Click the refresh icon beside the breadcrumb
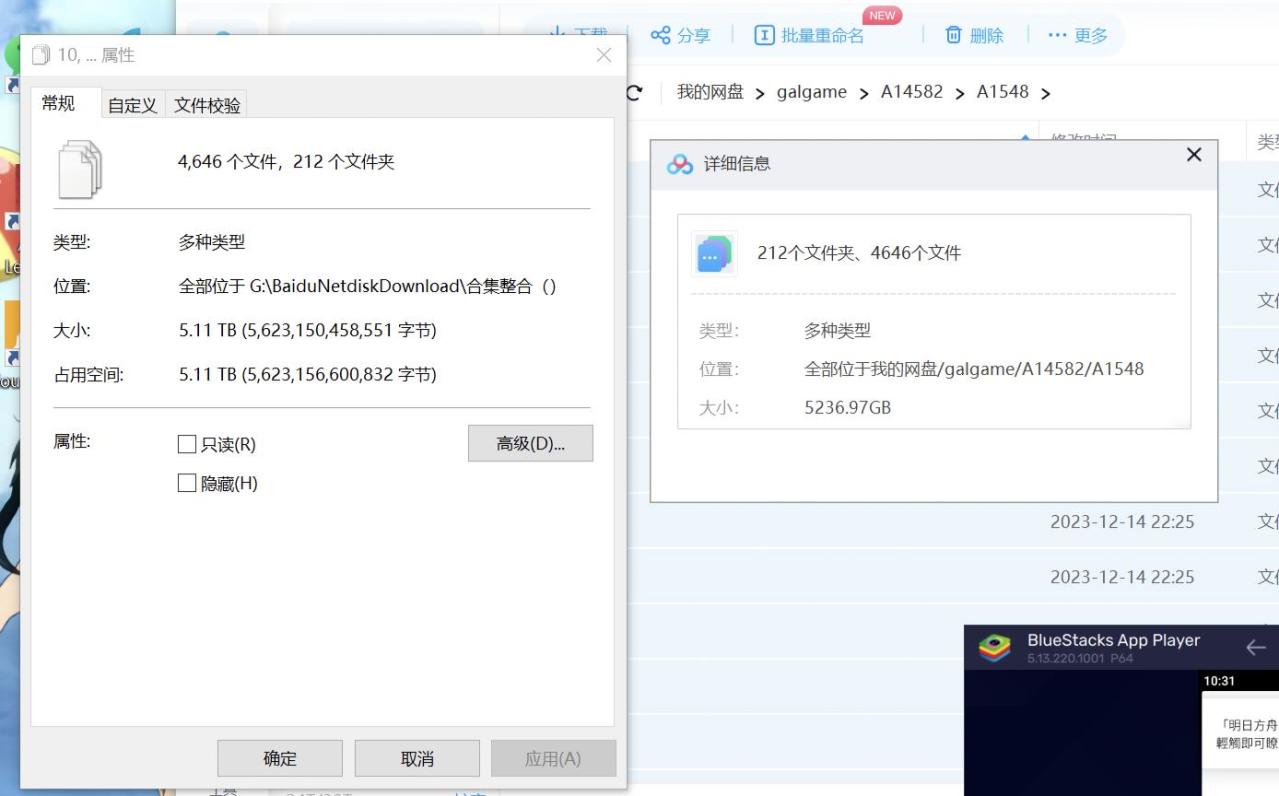The height and width of the screenshot is (796, 1279). click(635, 92)
